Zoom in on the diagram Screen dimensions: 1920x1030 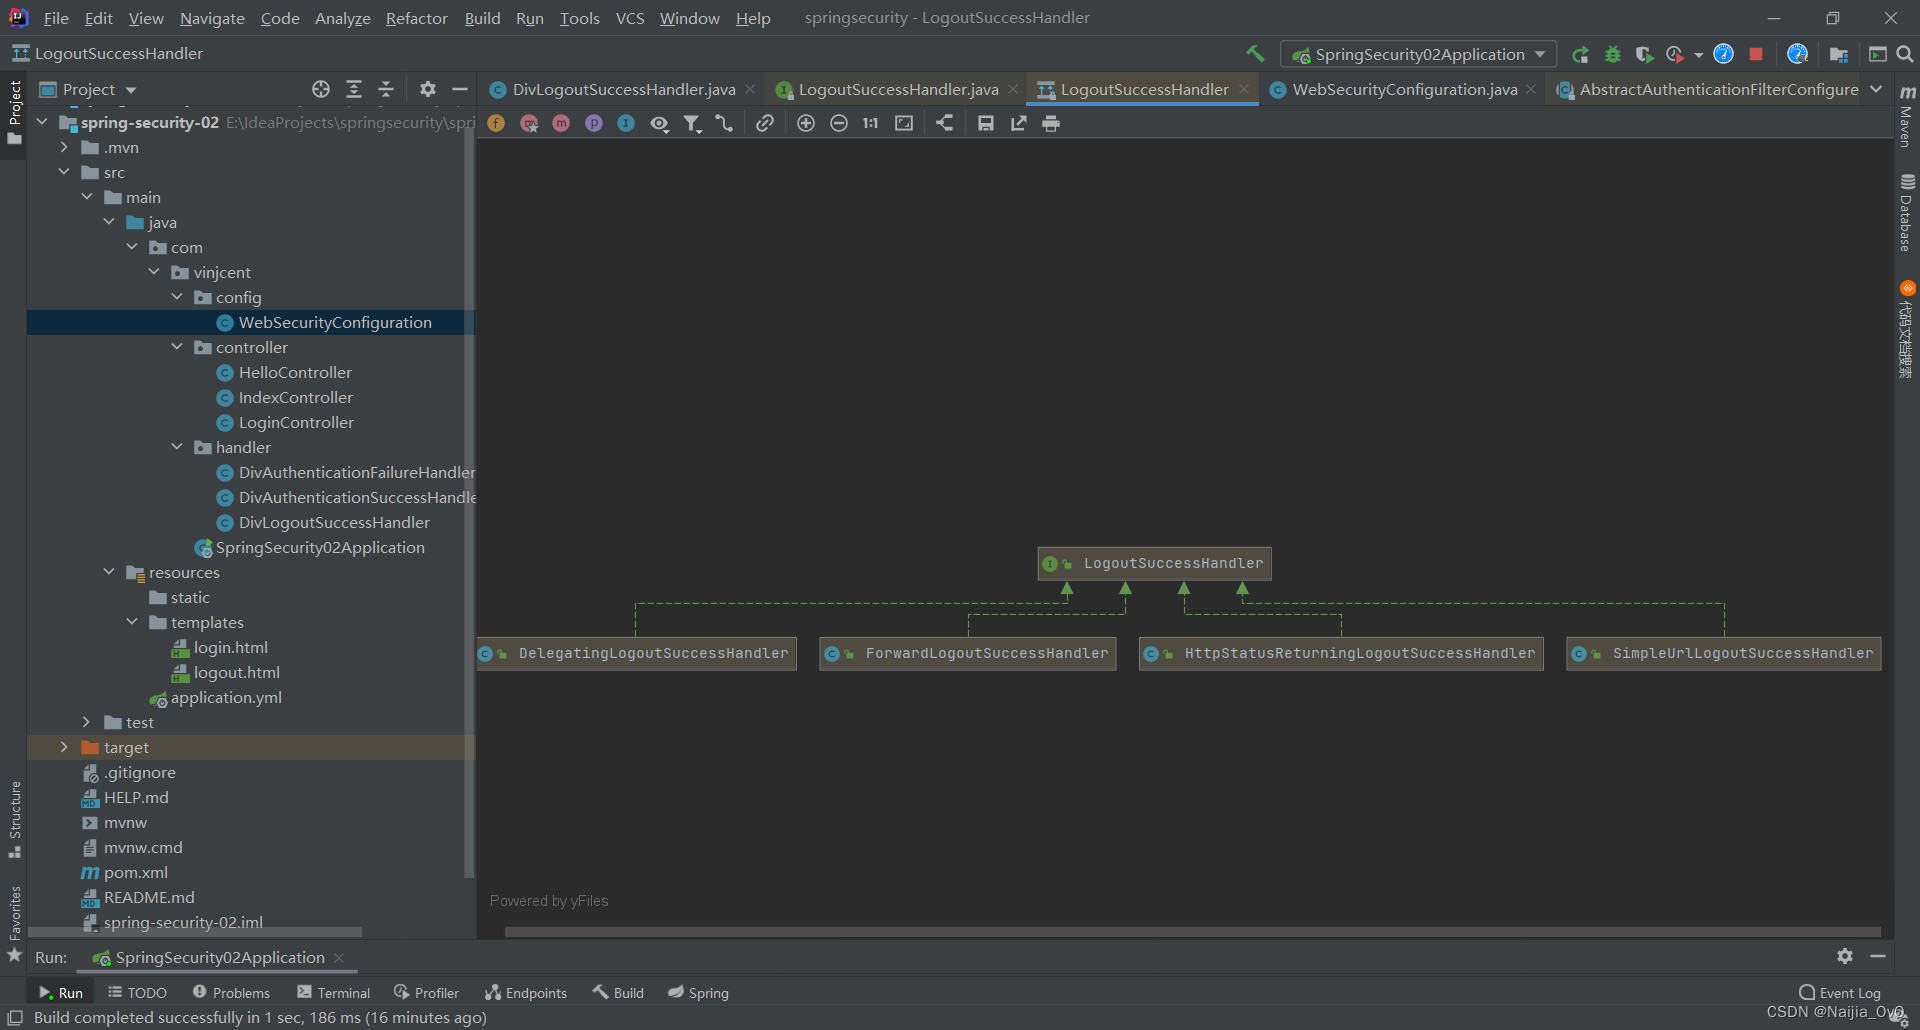(806, 123)
